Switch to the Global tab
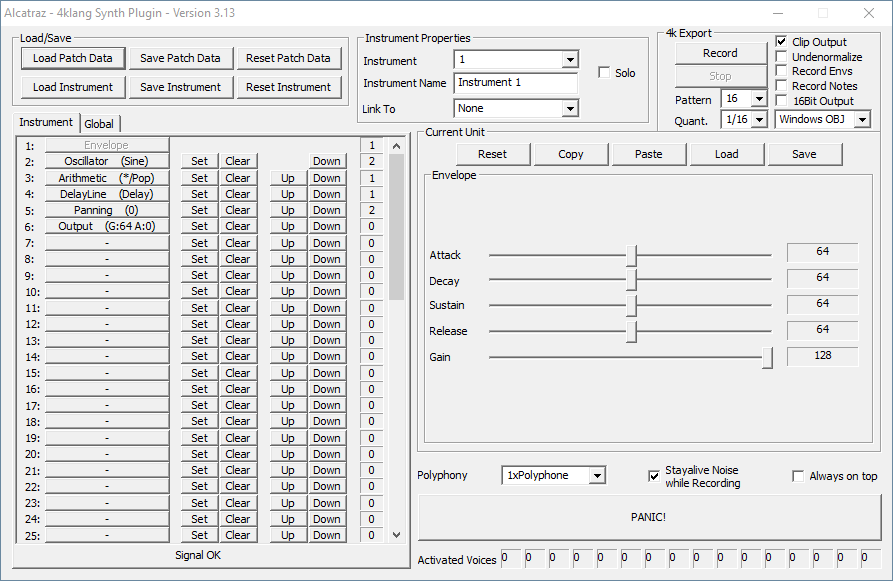 click(99, 124)
